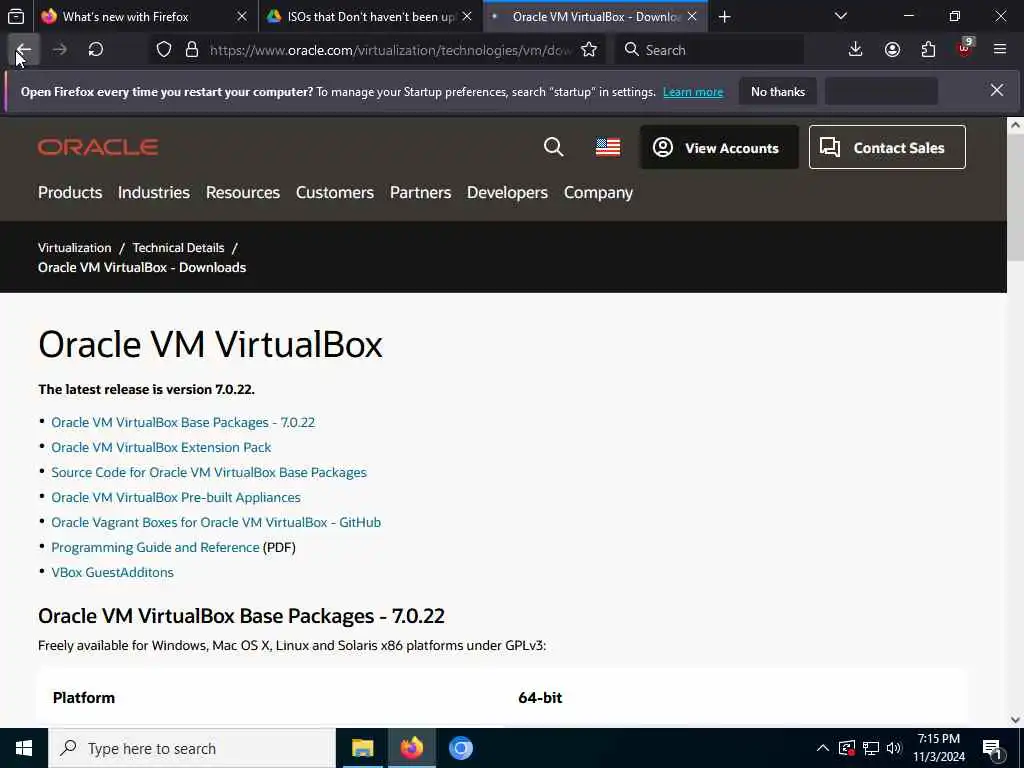Open the tracking protection shield icon
This screenshot has height=768, width=1024.
164,50
